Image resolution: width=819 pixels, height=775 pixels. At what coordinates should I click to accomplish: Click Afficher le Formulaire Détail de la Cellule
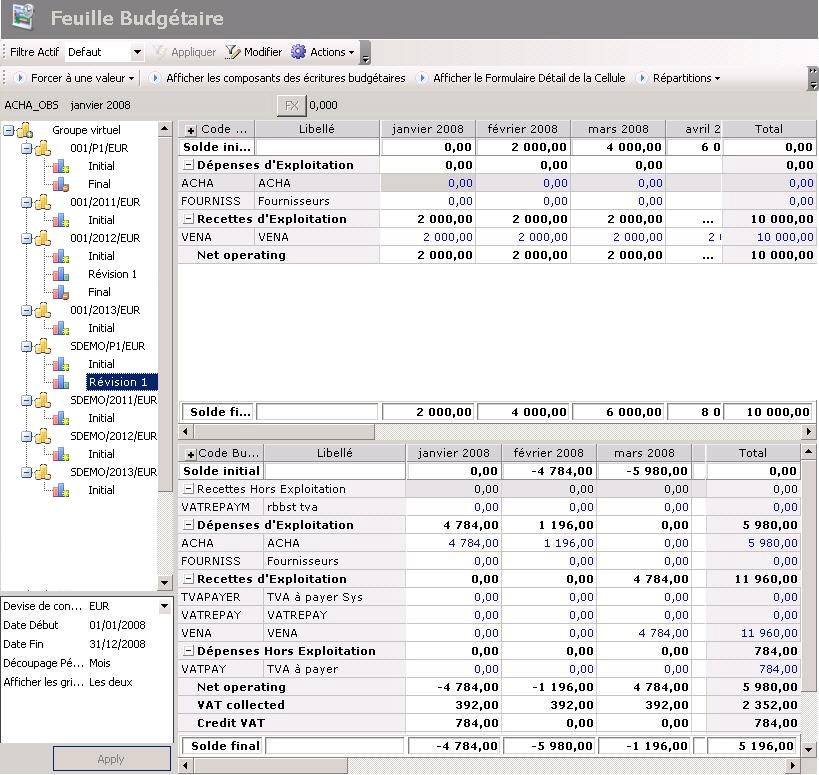click(x=528, y=78)
